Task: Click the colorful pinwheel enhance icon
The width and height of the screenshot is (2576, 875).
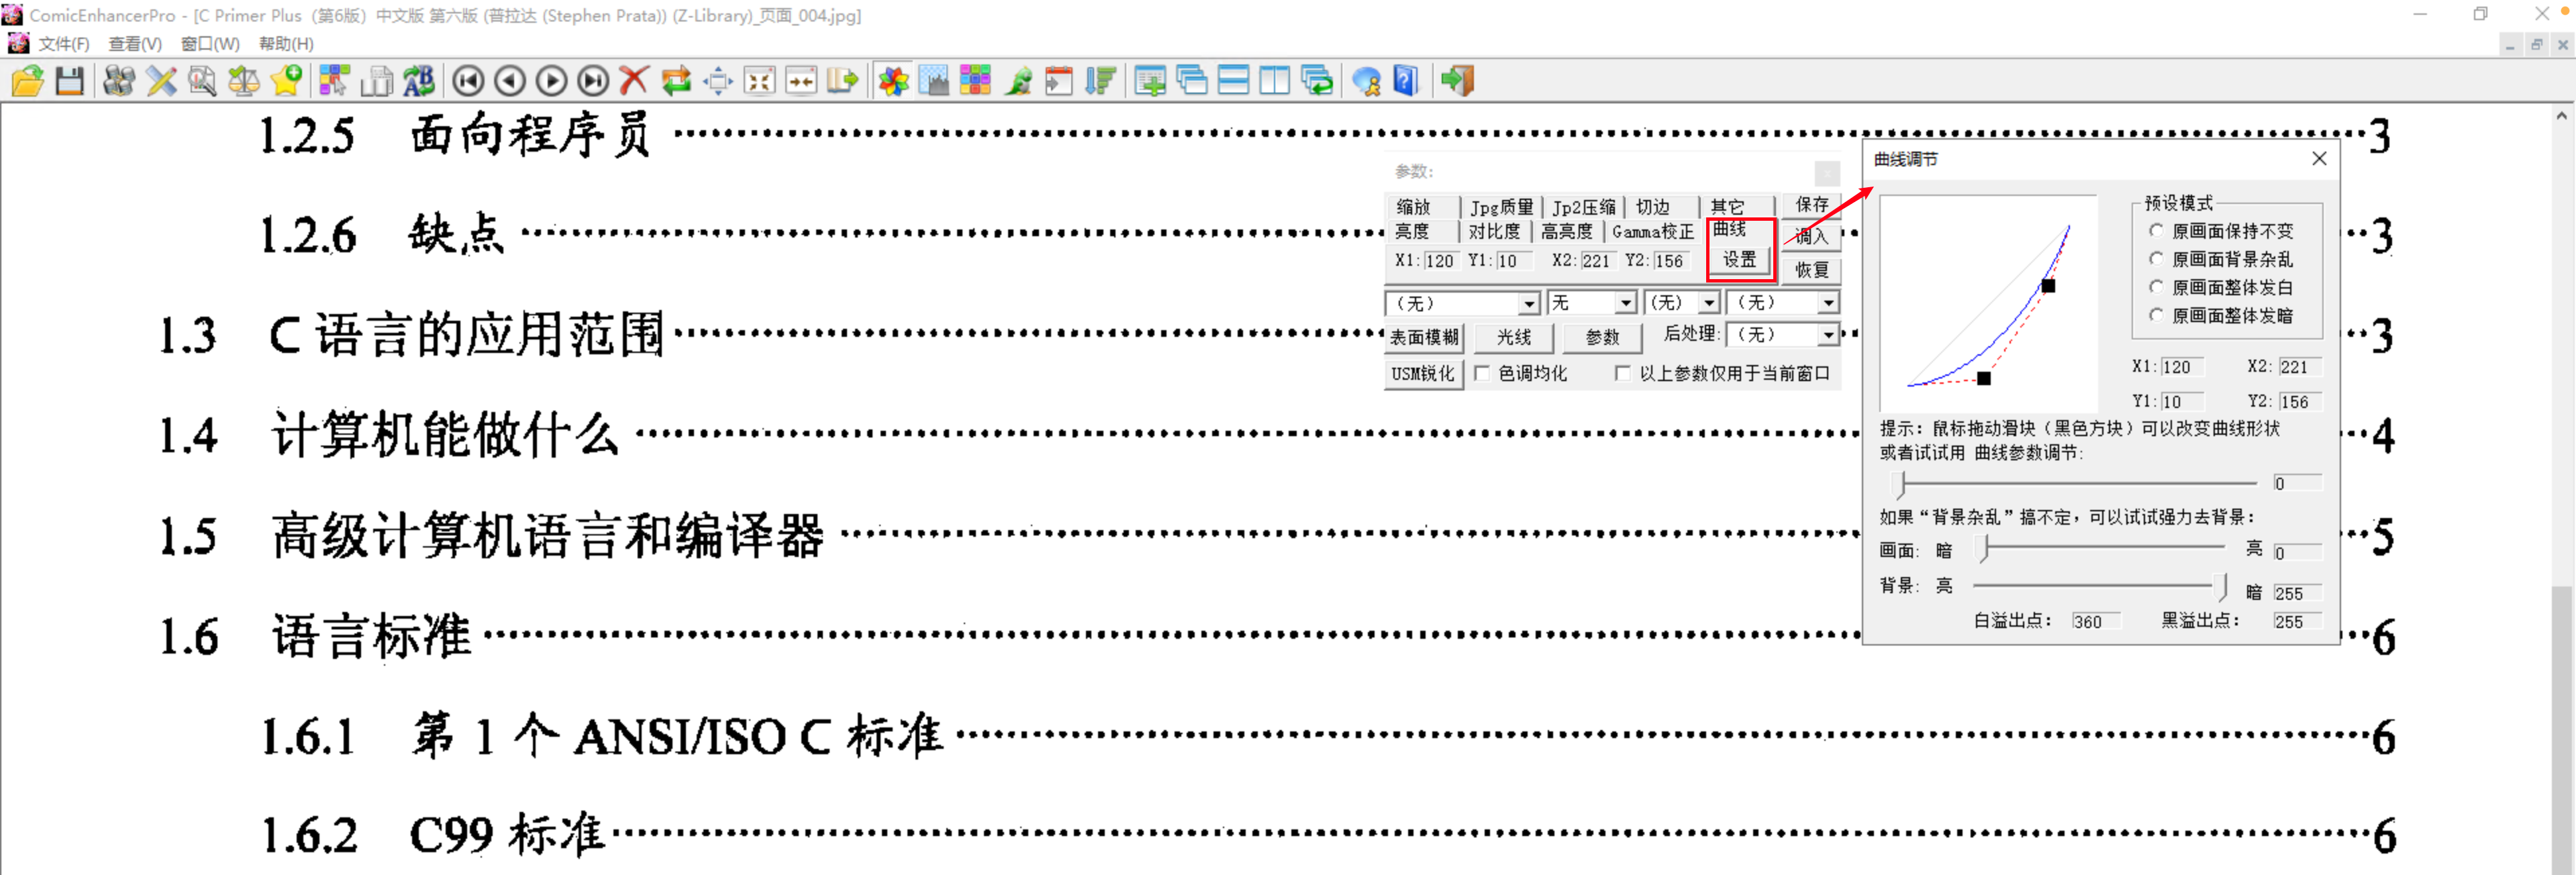Action: point(893,81)
